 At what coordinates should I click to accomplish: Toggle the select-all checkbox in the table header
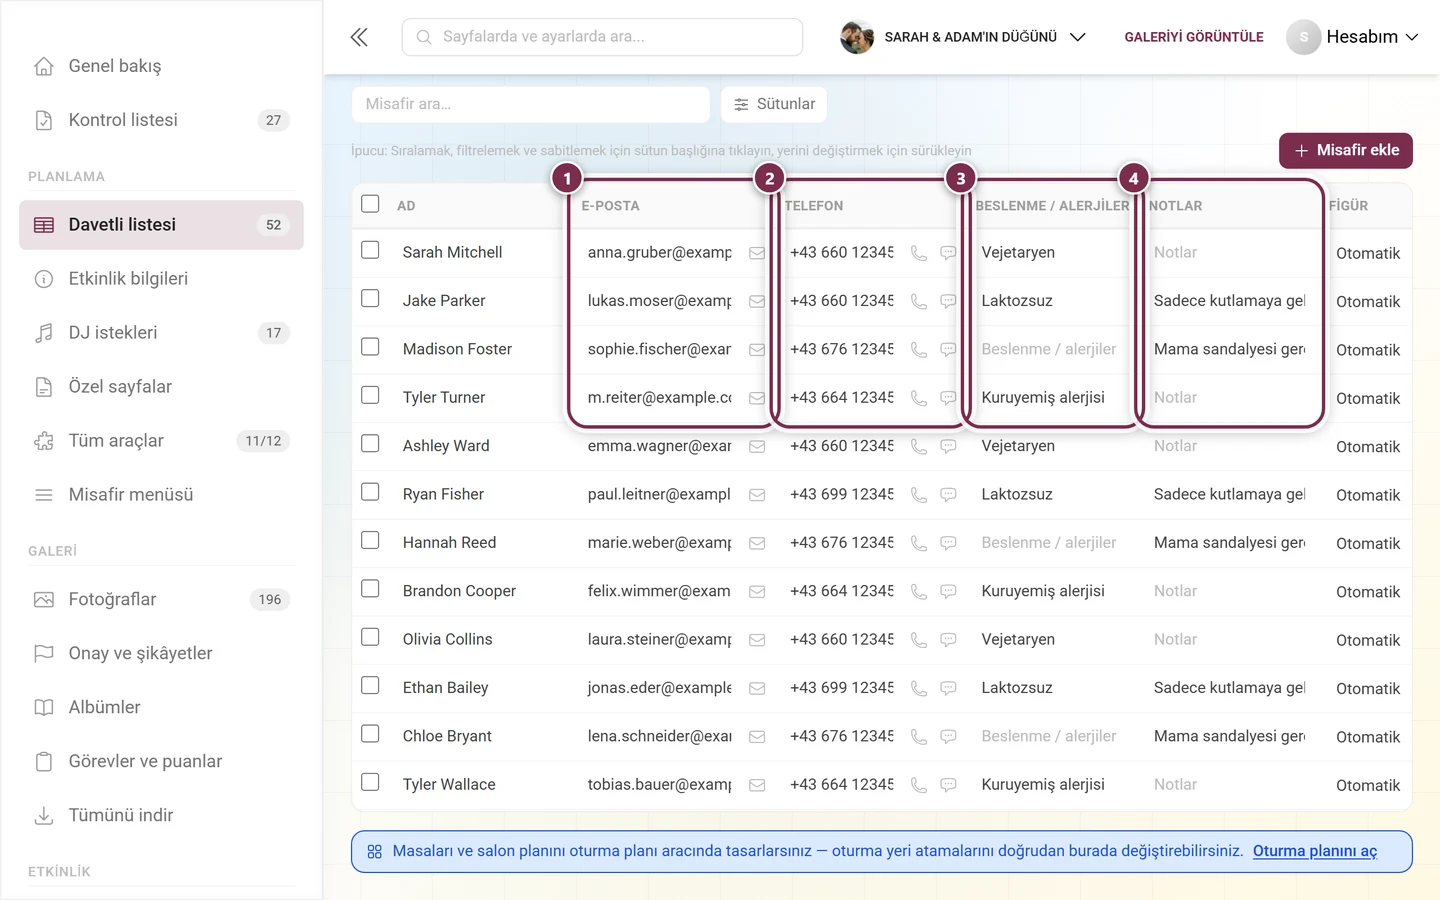(x=370, y=204)
